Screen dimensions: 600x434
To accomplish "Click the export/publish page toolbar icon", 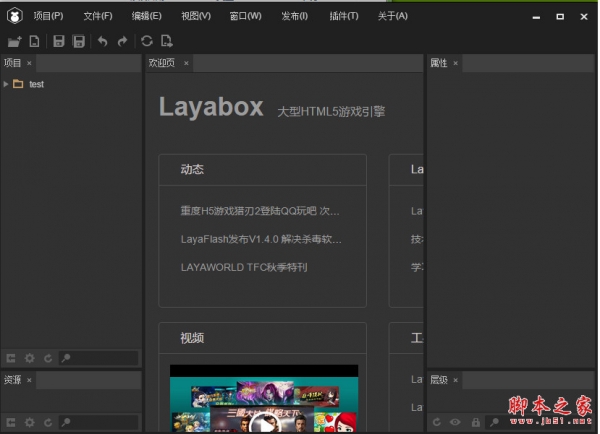I will [167, 41].
